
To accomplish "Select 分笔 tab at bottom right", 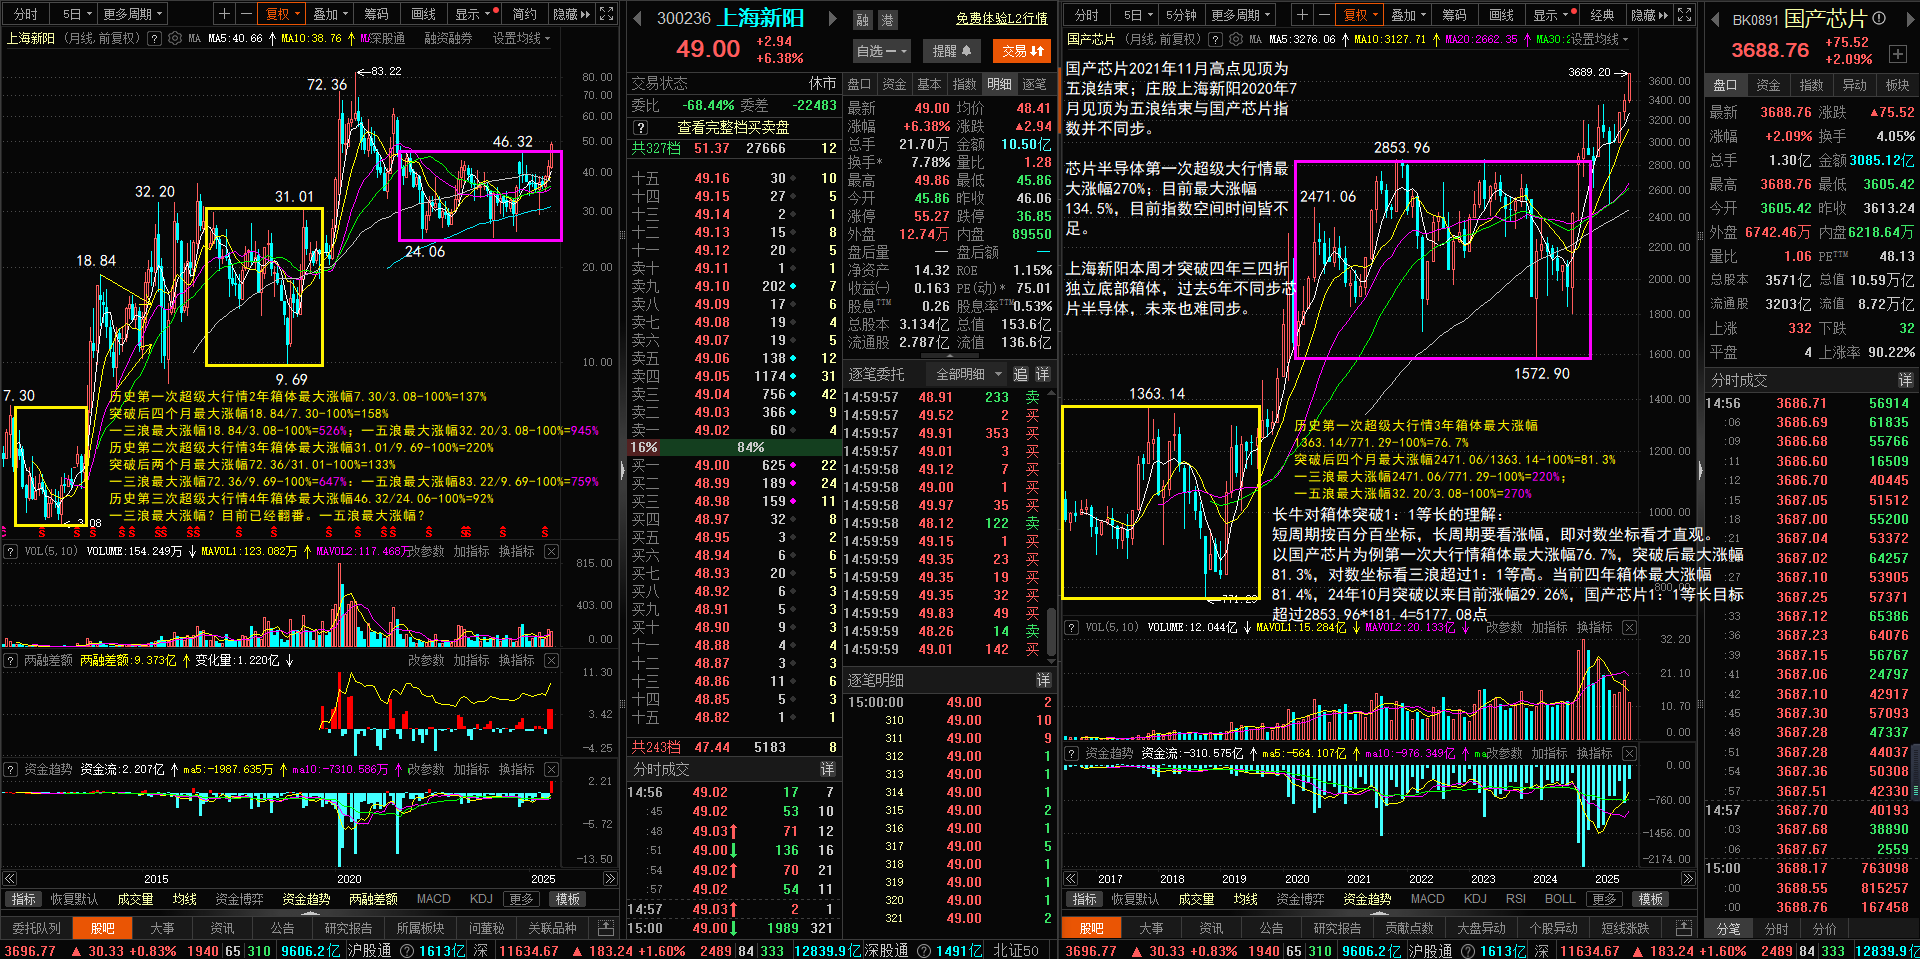I will pyautogui.click(x=1728, y=929).
